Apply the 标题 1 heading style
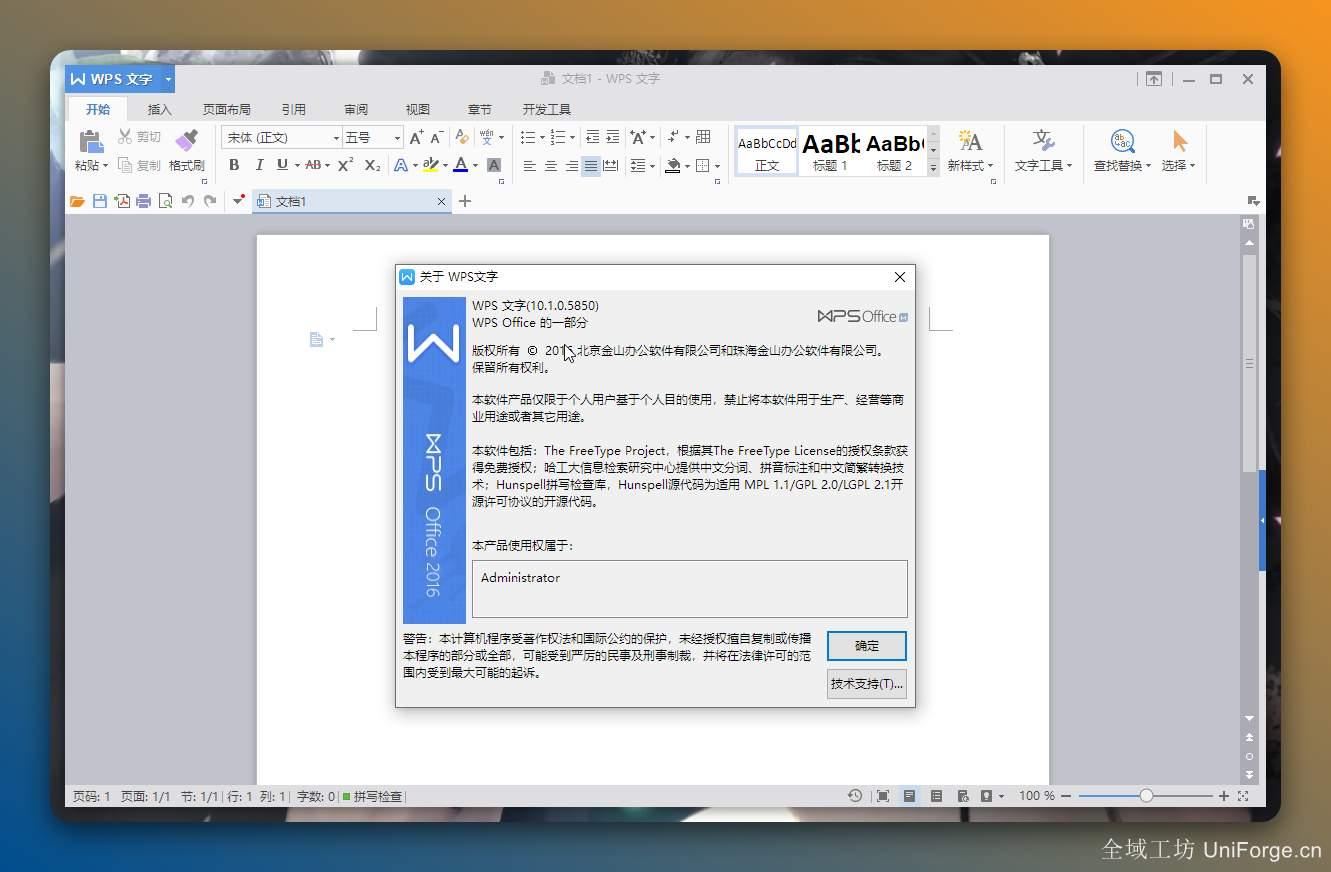Viewport: 1331px width, 872px height. click(x=830, y=150)
